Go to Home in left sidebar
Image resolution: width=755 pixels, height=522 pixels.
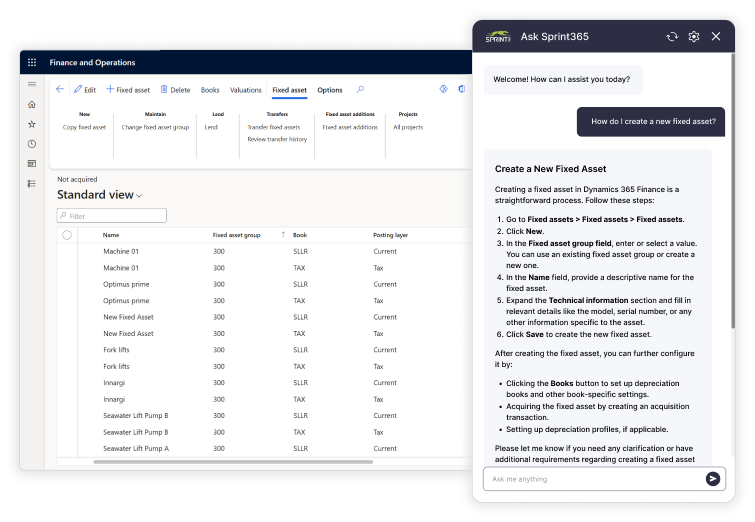(x=32, y=104)
